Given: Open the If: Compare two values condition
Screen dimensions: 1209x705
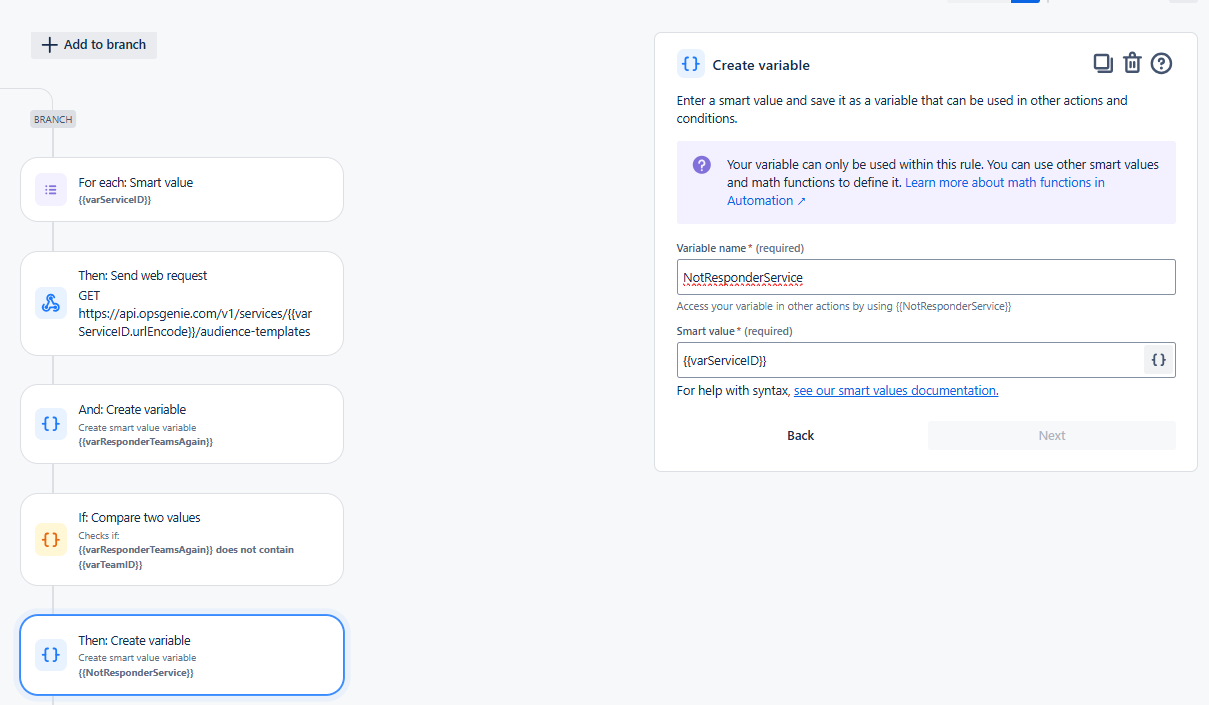Looking at the screenshot, I should pyautogui.click(x=182, y=539).
